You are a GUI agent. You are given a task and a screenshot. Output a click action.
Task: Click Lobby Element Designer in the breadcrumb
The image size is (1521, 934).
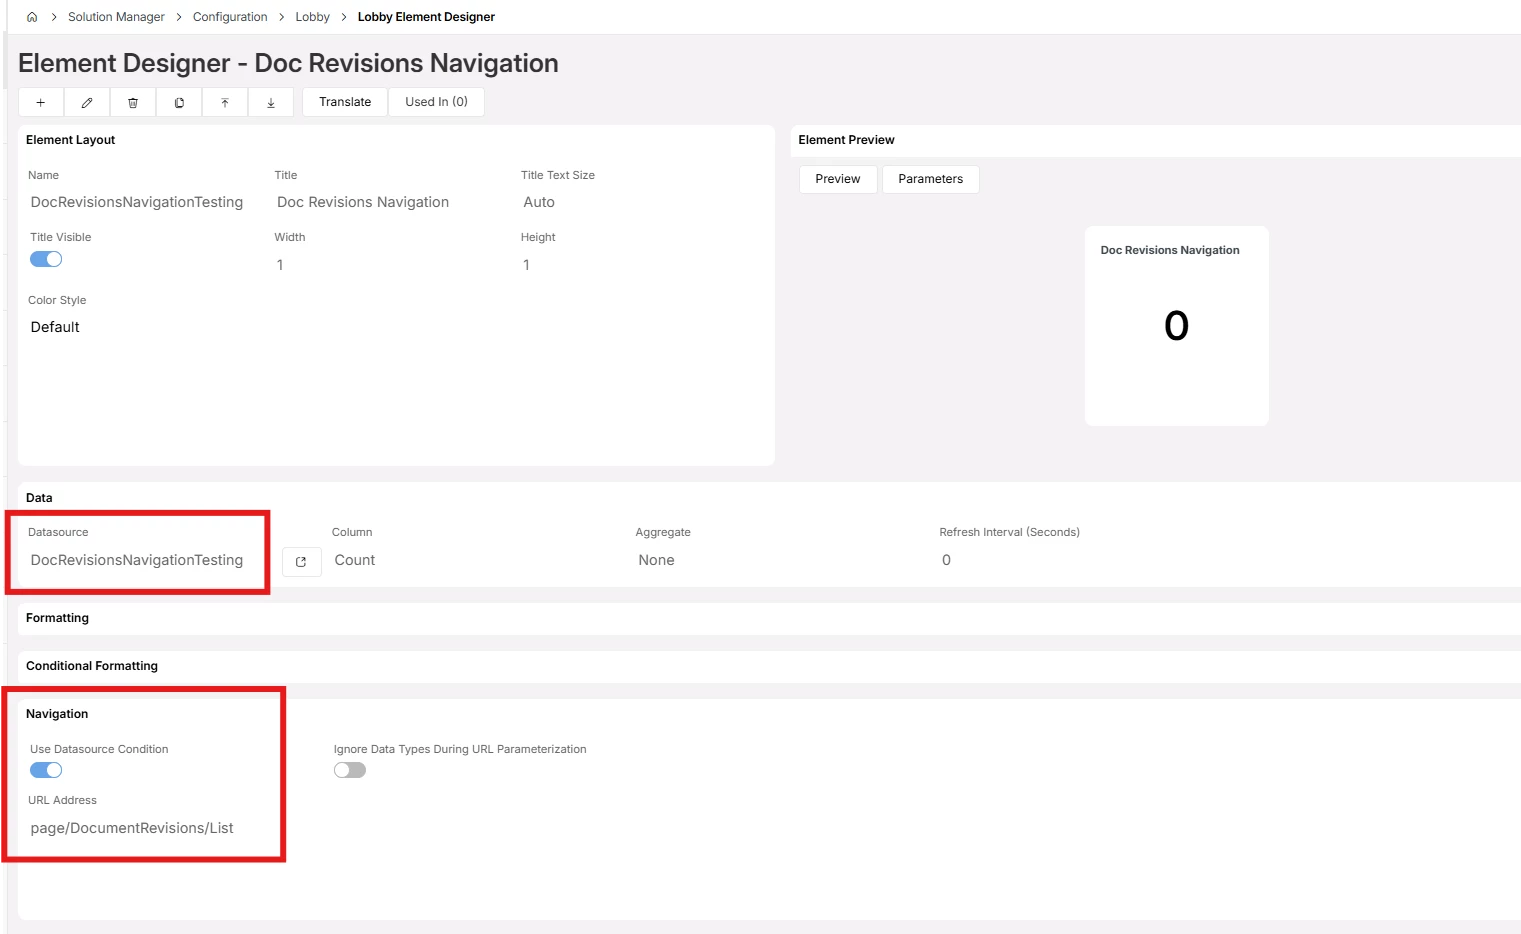426,17
